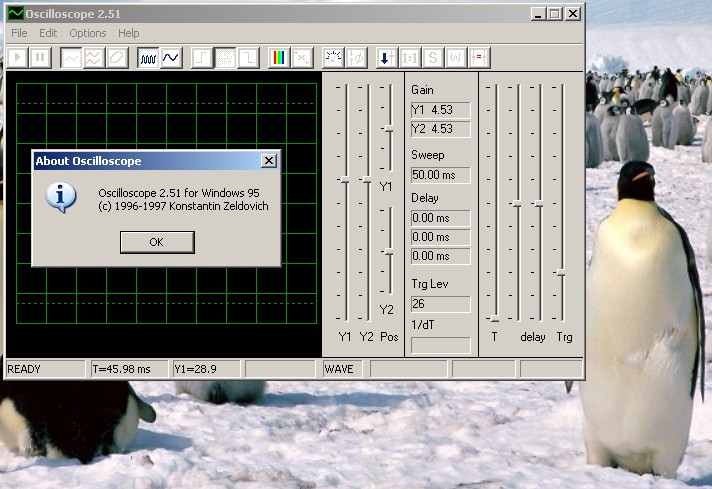Click the Gain label
This screenshot has width=712, height=489.
[x=422, y=90]
